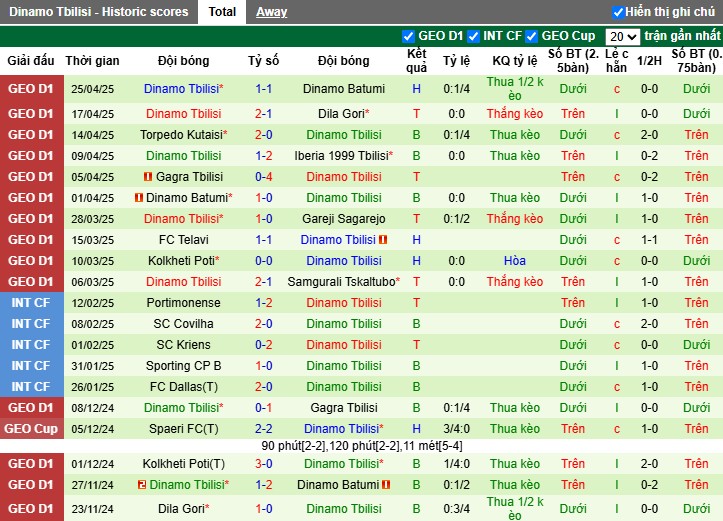Screen dimensions: 723x521
Task: Click the Hòa result on 10/03/25 row
Action: [515, 260]
